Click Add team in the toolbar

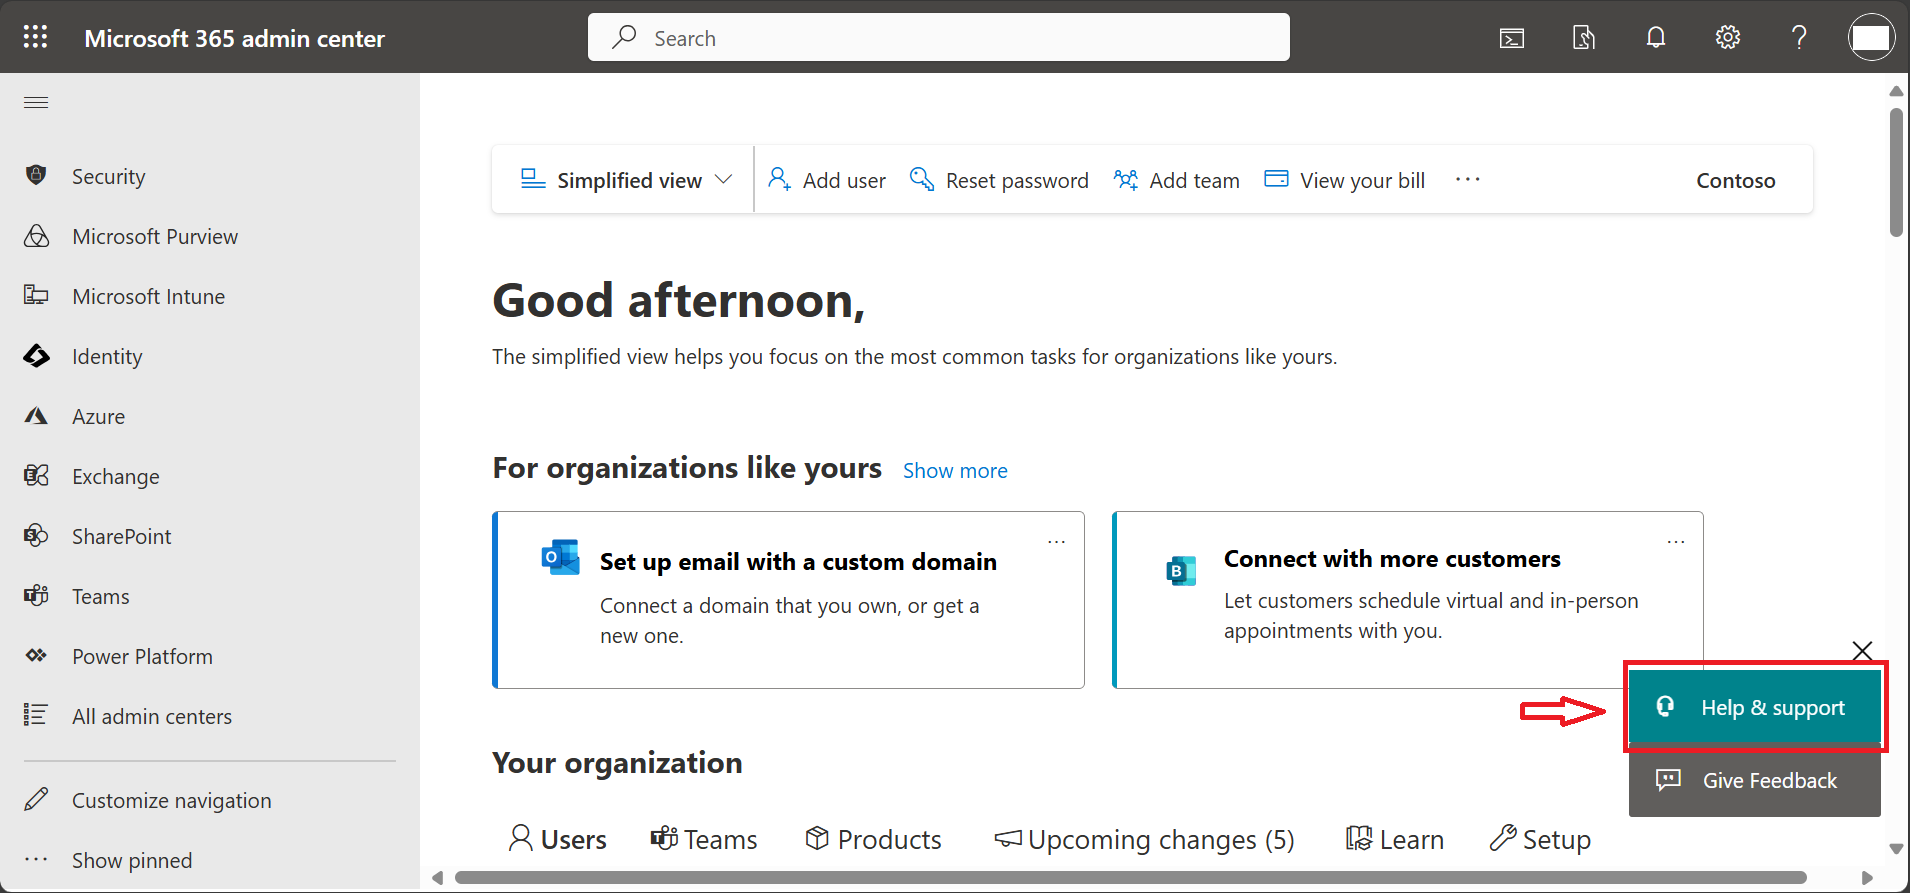point(1177,180)
